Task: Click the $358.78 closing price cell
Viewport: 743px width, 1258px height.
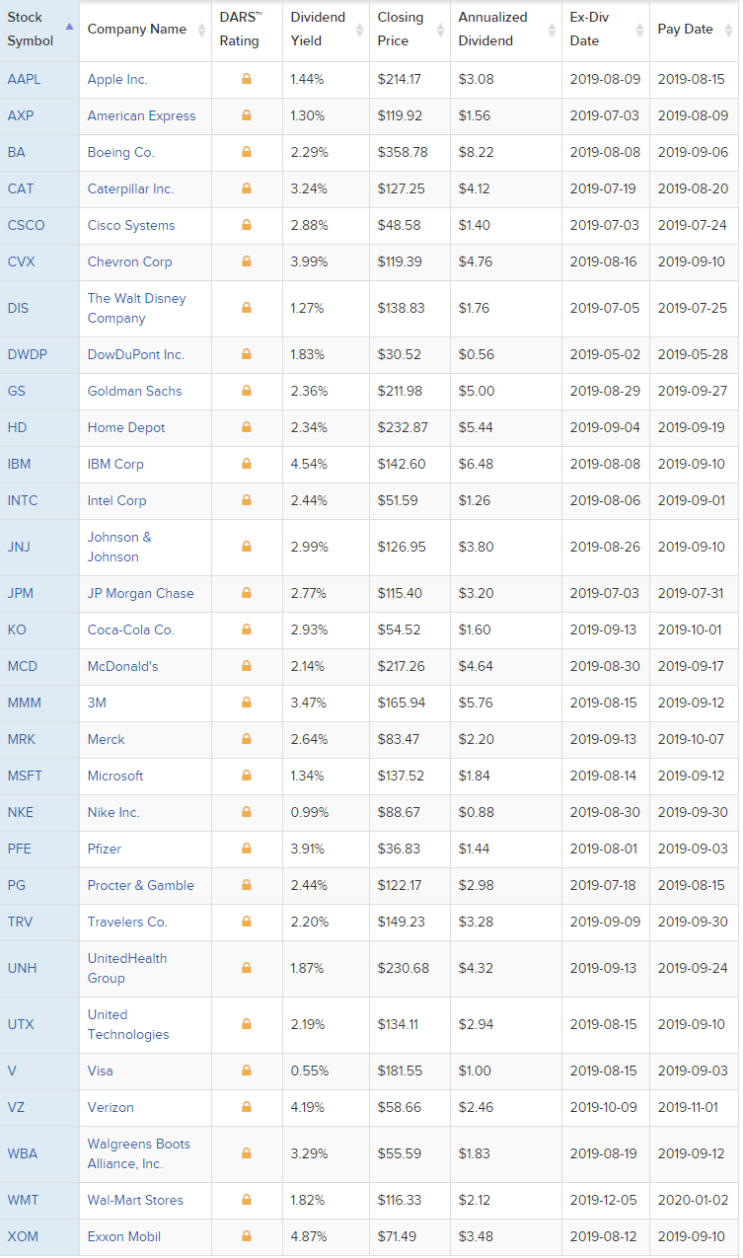Action: [x=403, y=152]
